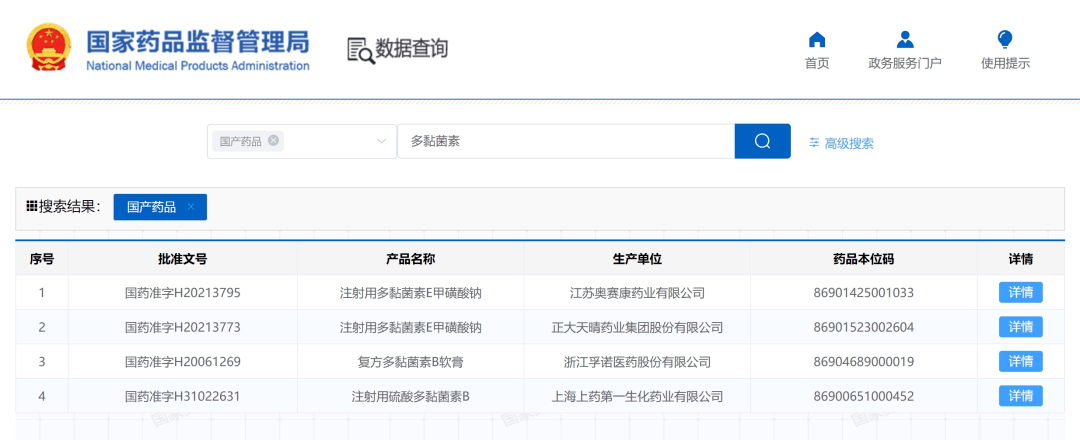Select approval number 国药准字H20213773
The height and width of the screenshot is (440, 1080).
183,327
